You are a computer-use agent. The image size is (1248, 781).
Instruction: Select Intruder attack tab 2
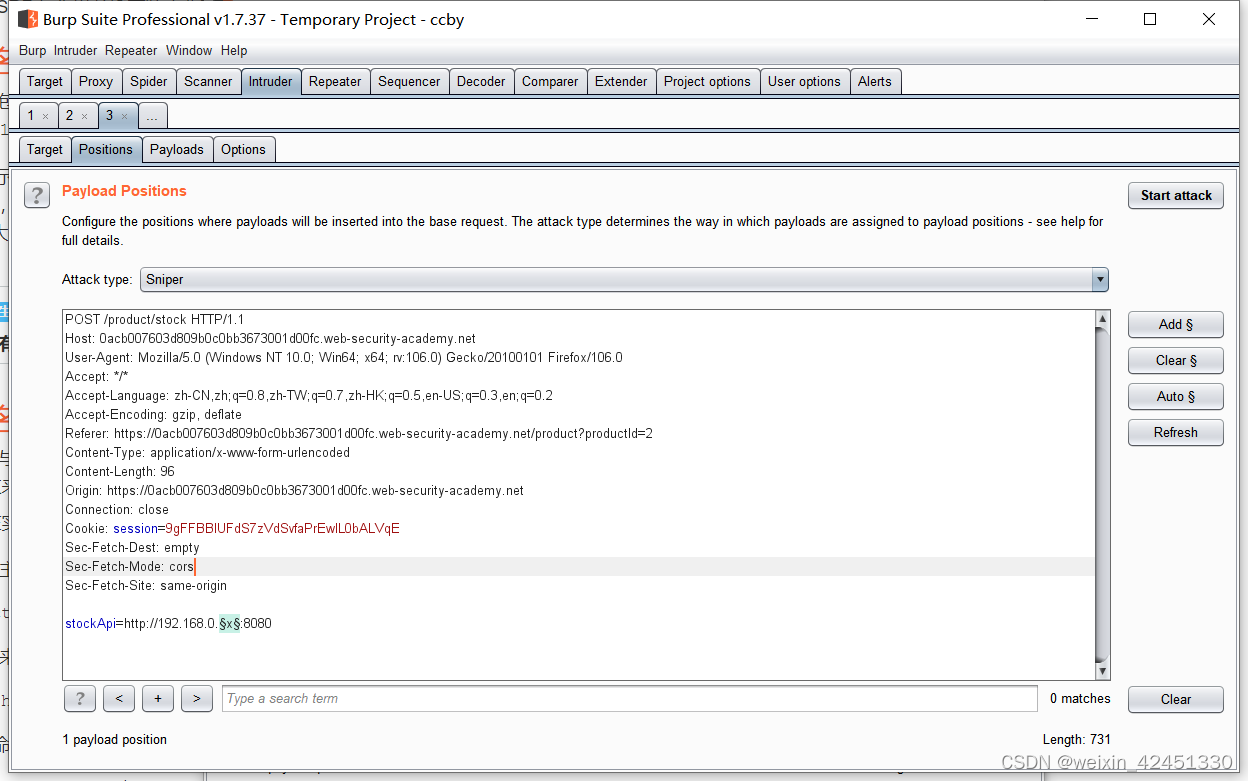[70, 116]
